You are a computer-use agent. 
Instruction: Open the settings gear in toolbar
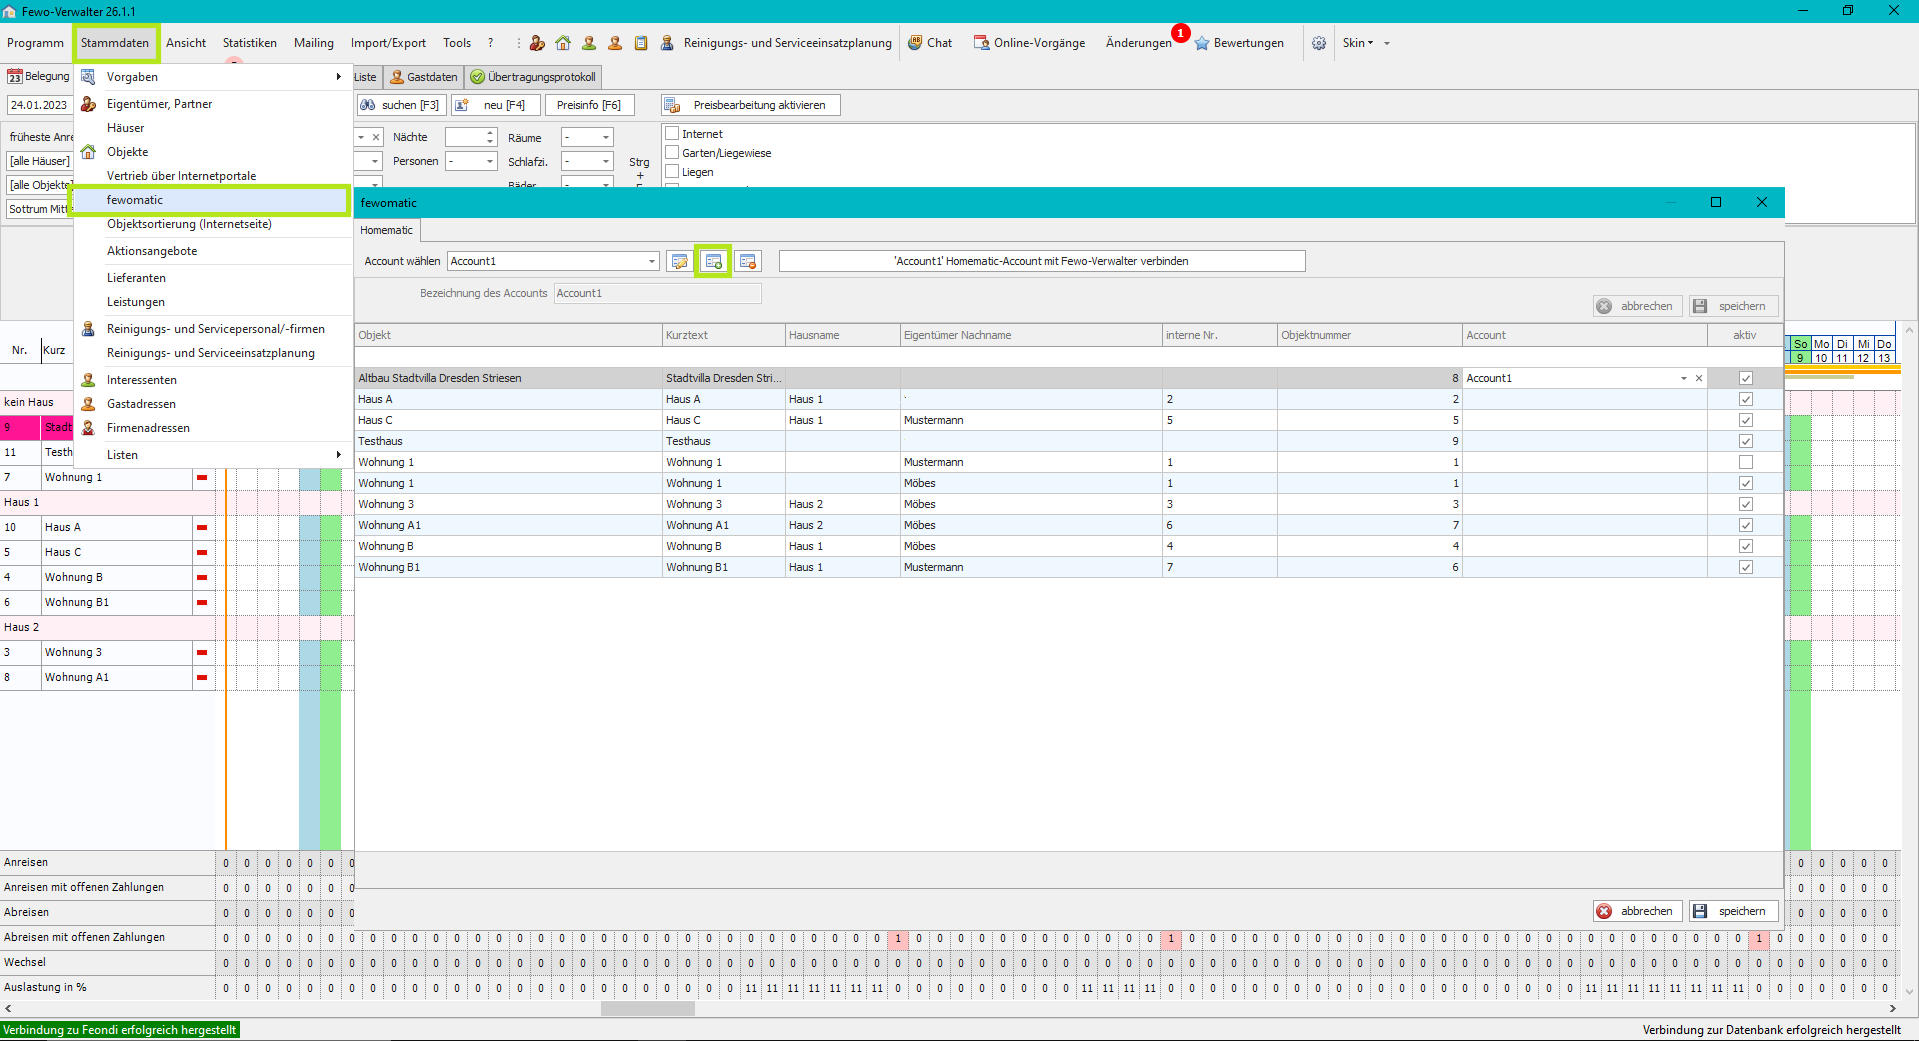pos(1319,43)
